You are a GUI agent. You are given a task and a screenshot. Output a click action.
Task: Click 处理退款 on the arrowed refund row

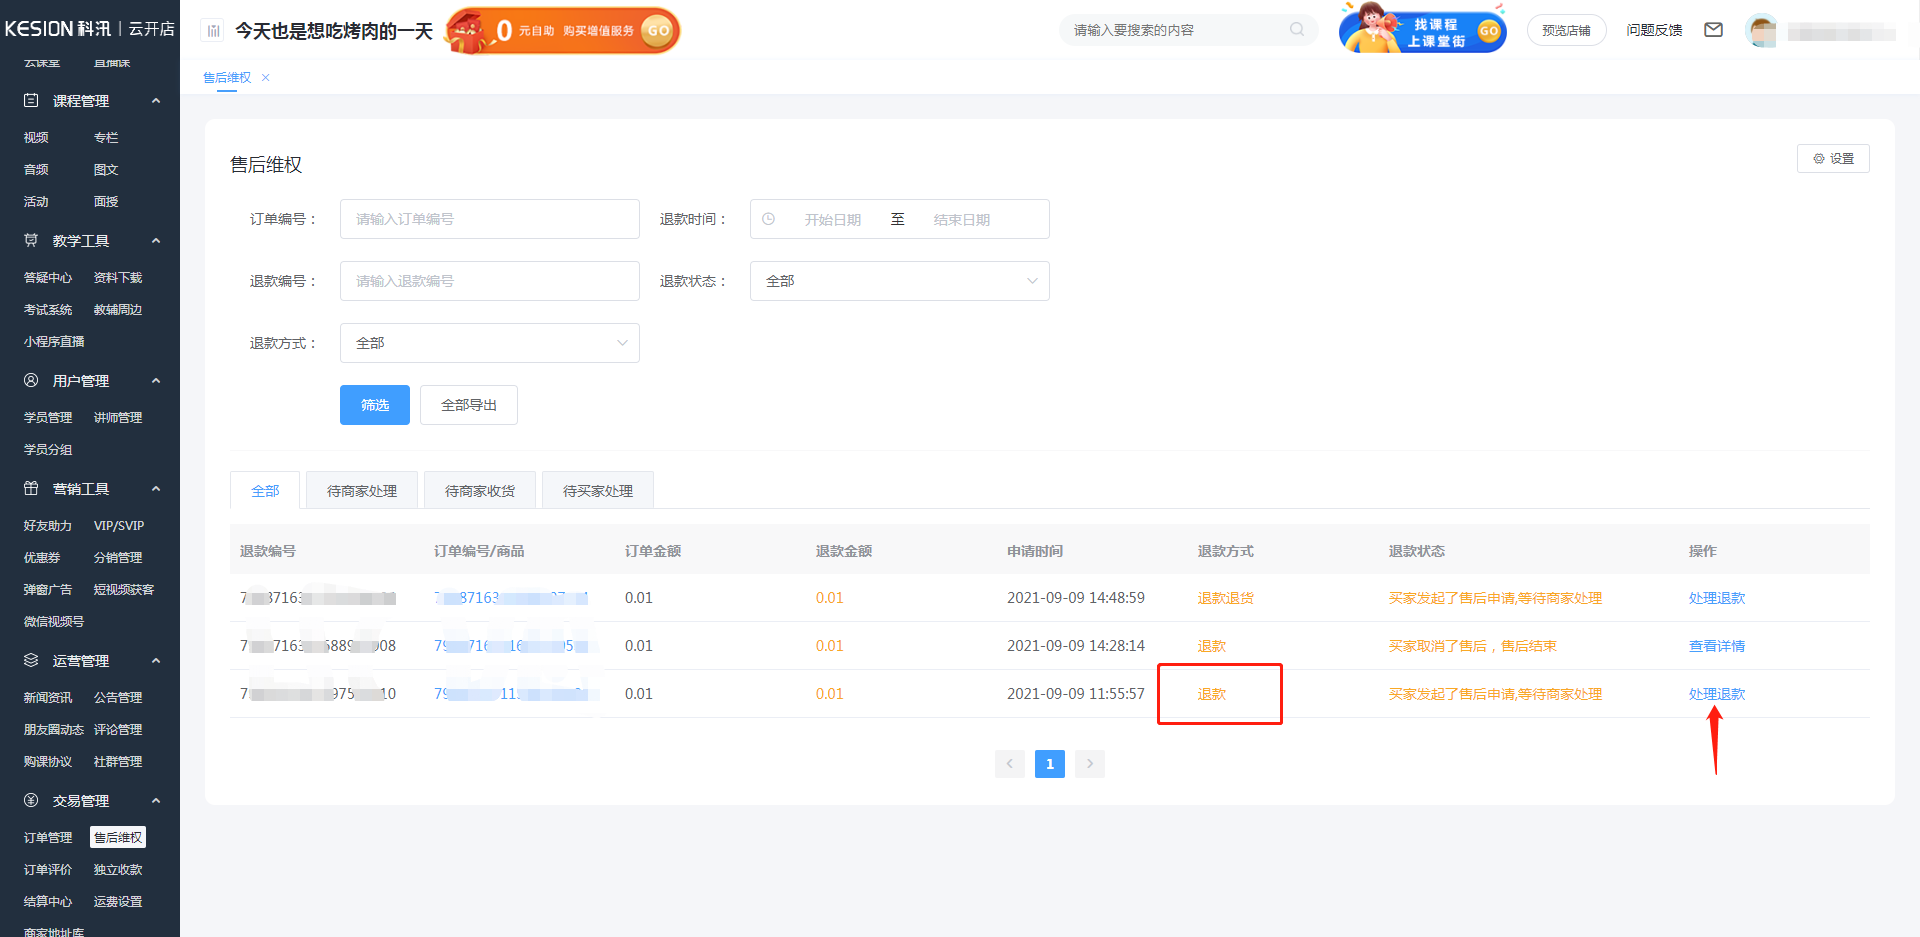1716,693
